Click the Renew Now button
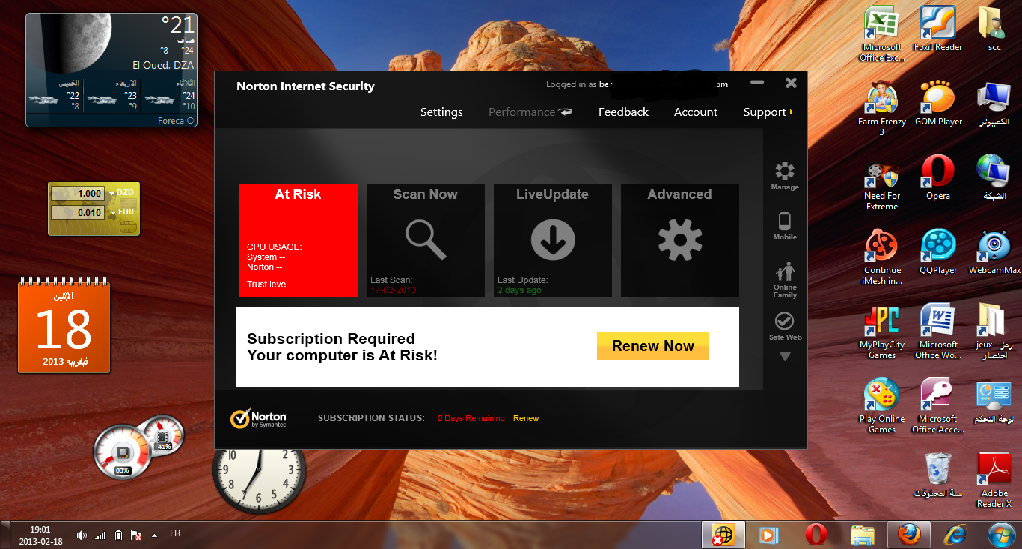 click(x=652, y=346)
